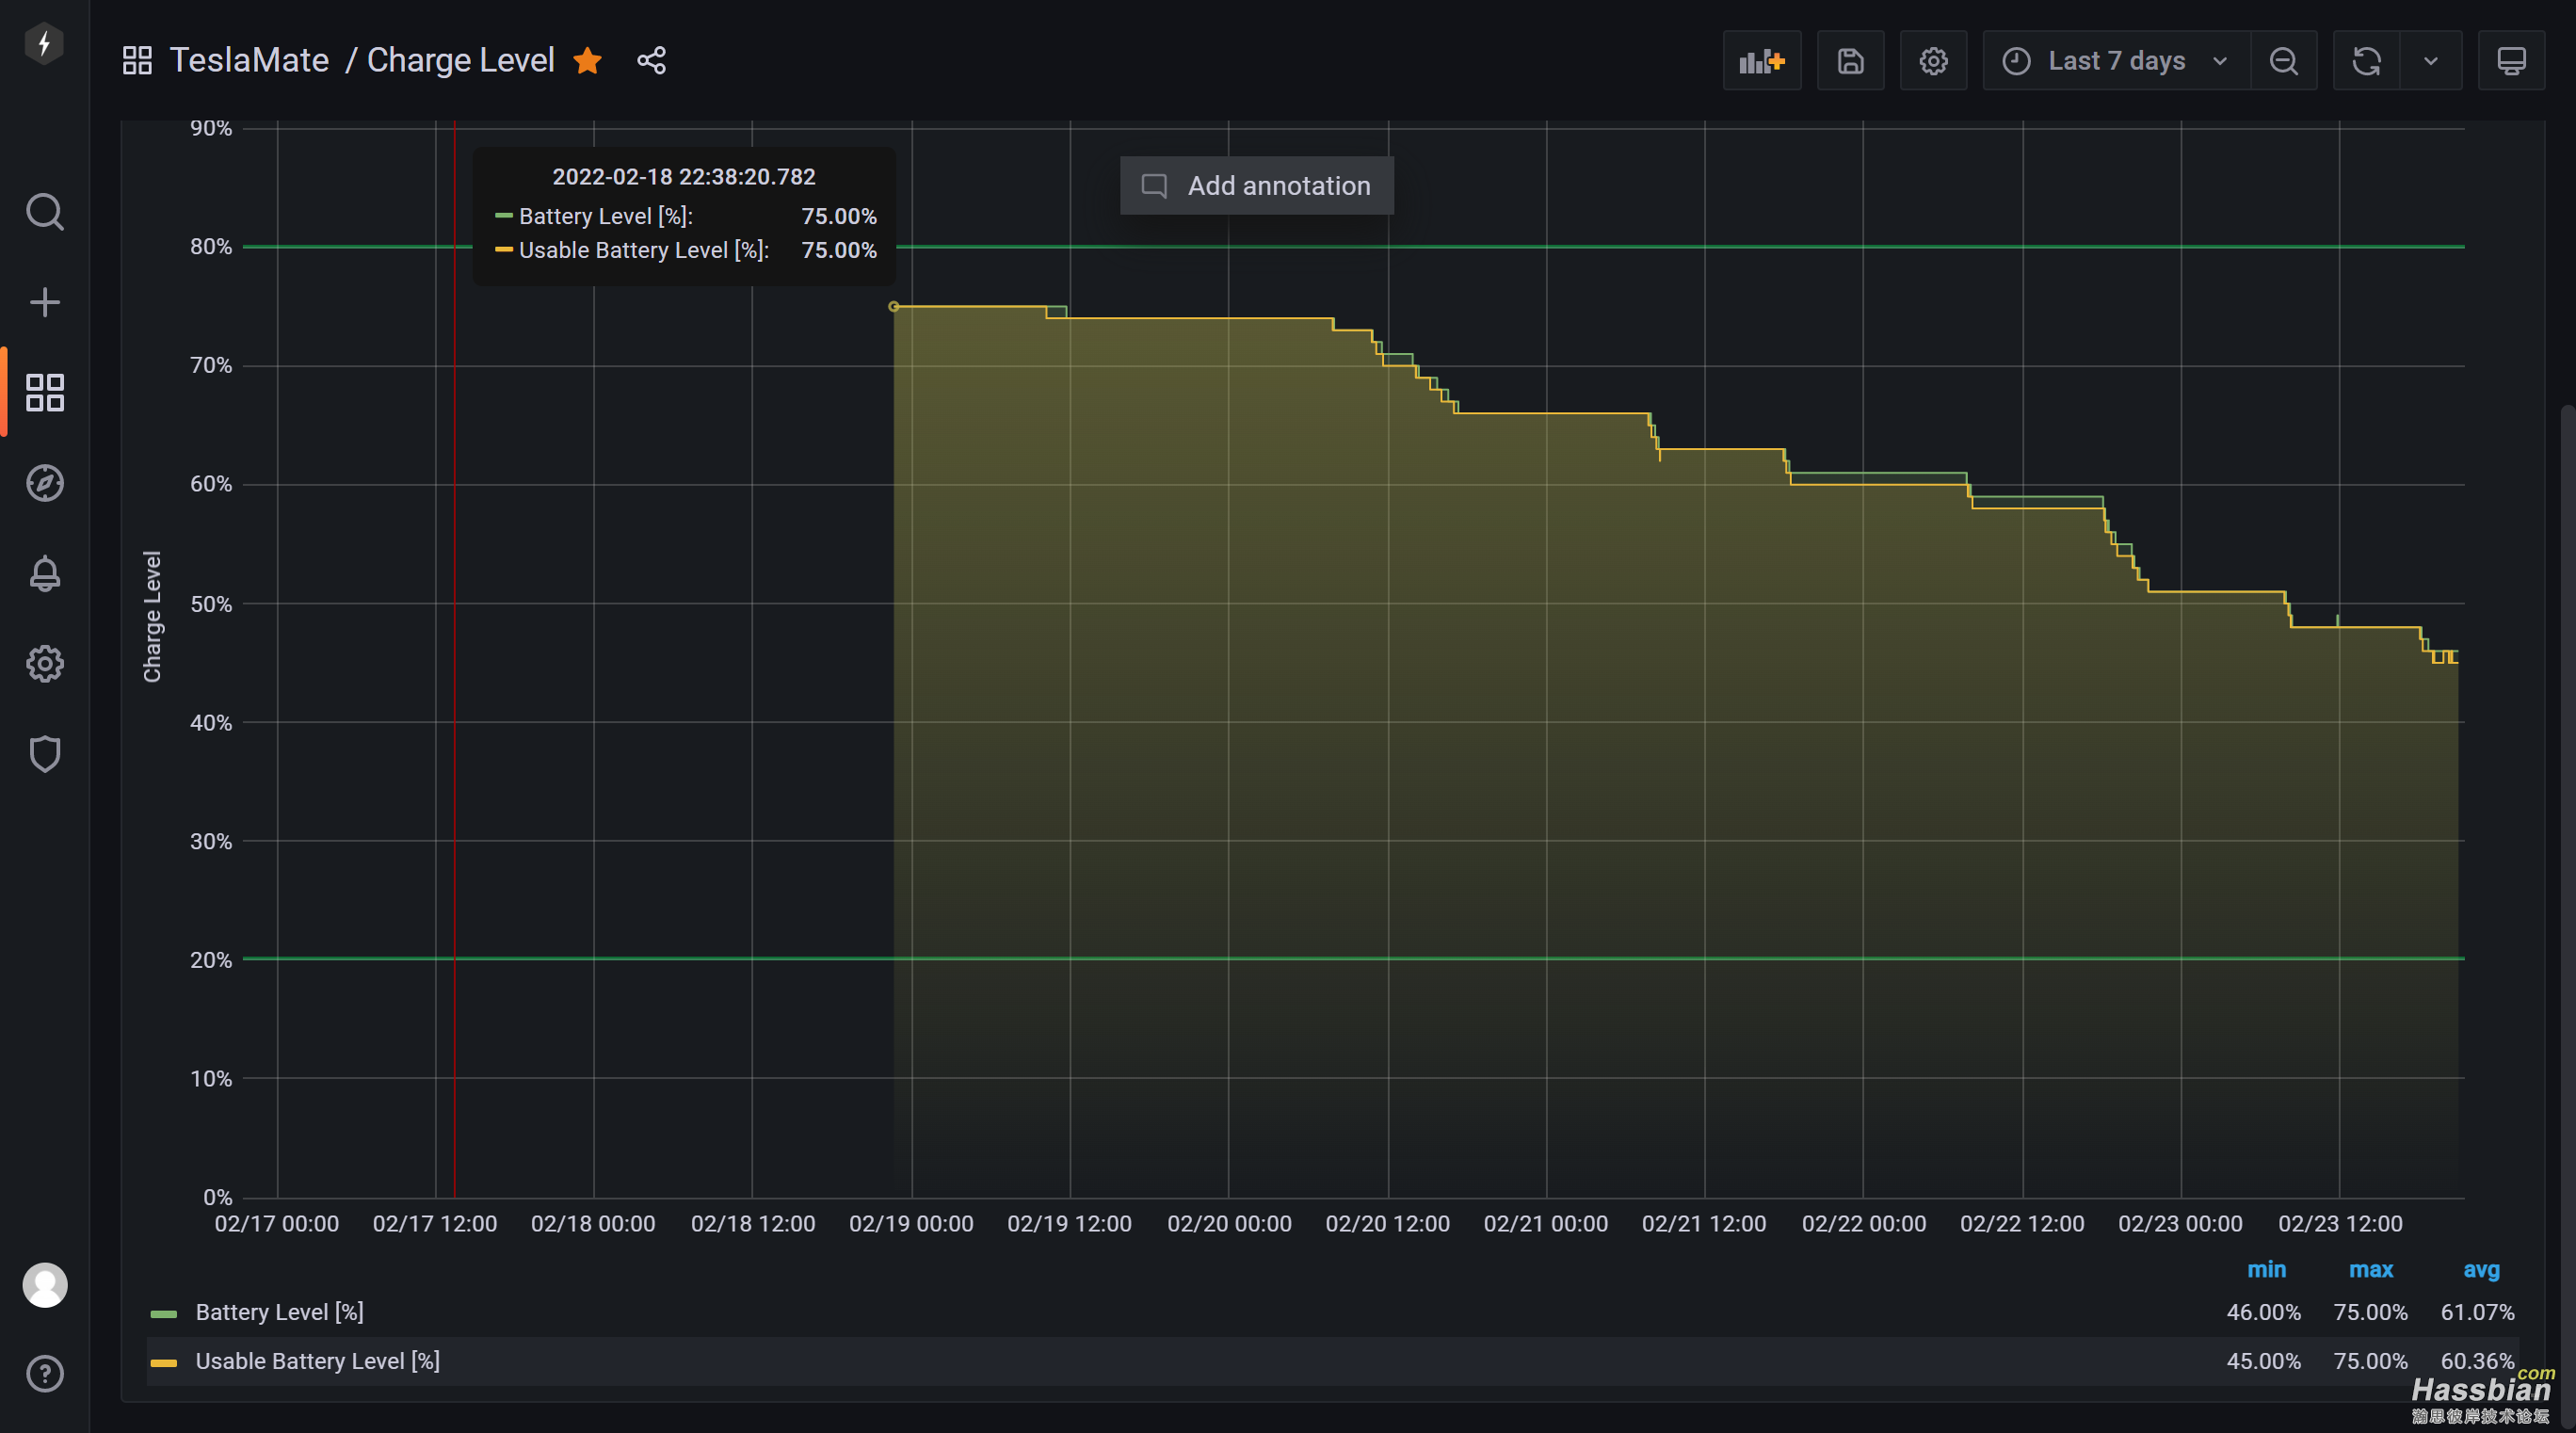The width and height of the screenshot is (2576, 1433).
Task: Zoom out the time range
Action: 2284,61
